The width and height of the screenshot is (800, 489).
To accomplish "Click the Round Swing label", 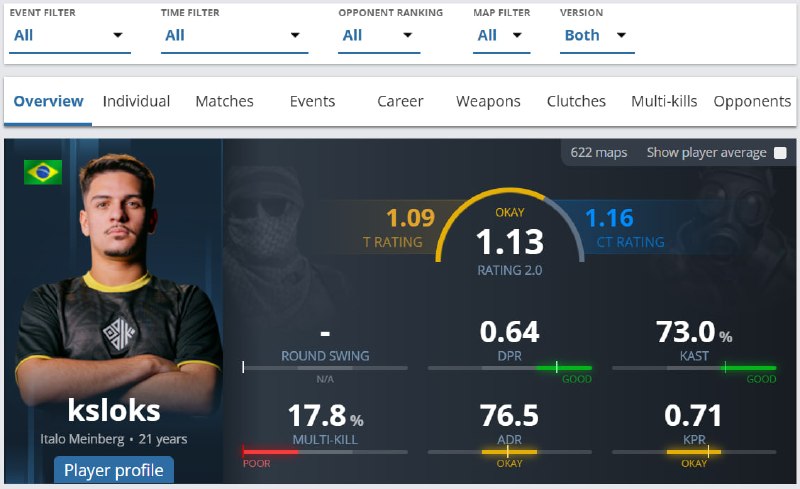I will click(x=325, y=356).
